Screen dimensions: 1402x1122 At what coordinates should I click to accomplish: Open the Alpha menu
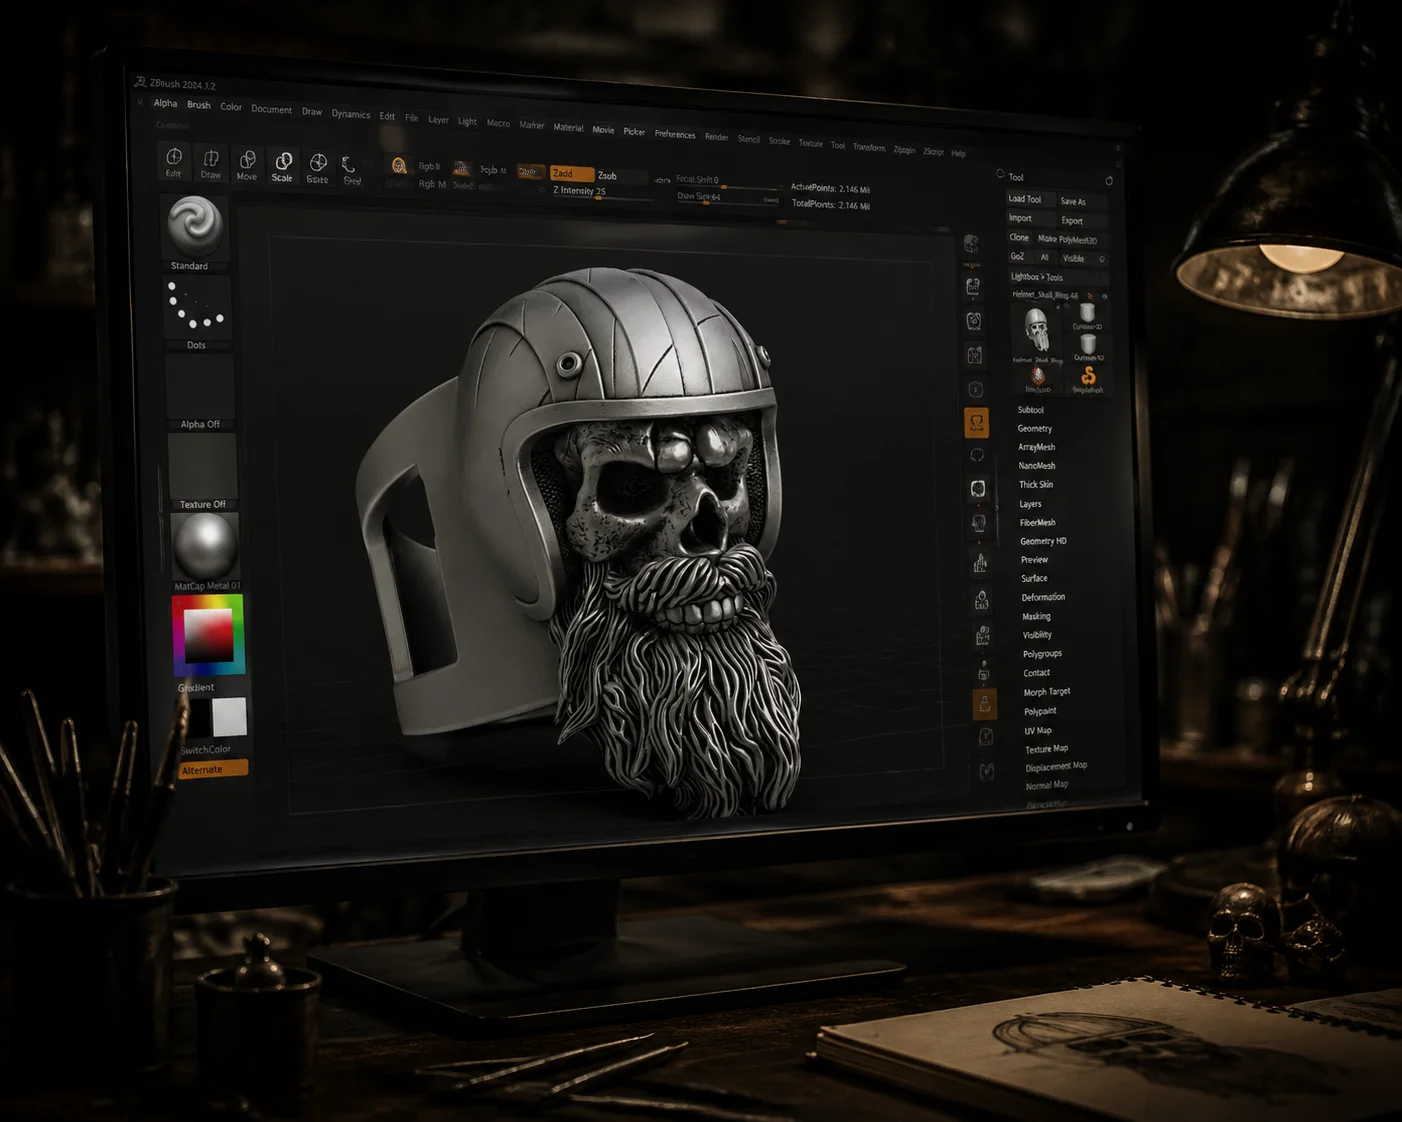coord(165,103)
